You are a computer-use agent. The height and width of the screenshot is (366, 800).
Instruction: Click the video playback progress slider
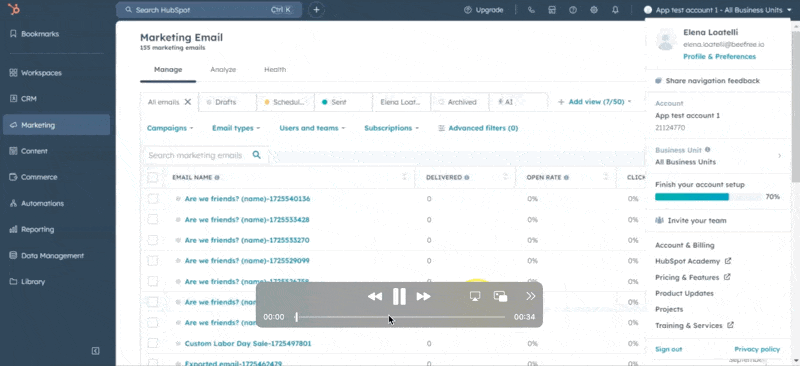400,317
